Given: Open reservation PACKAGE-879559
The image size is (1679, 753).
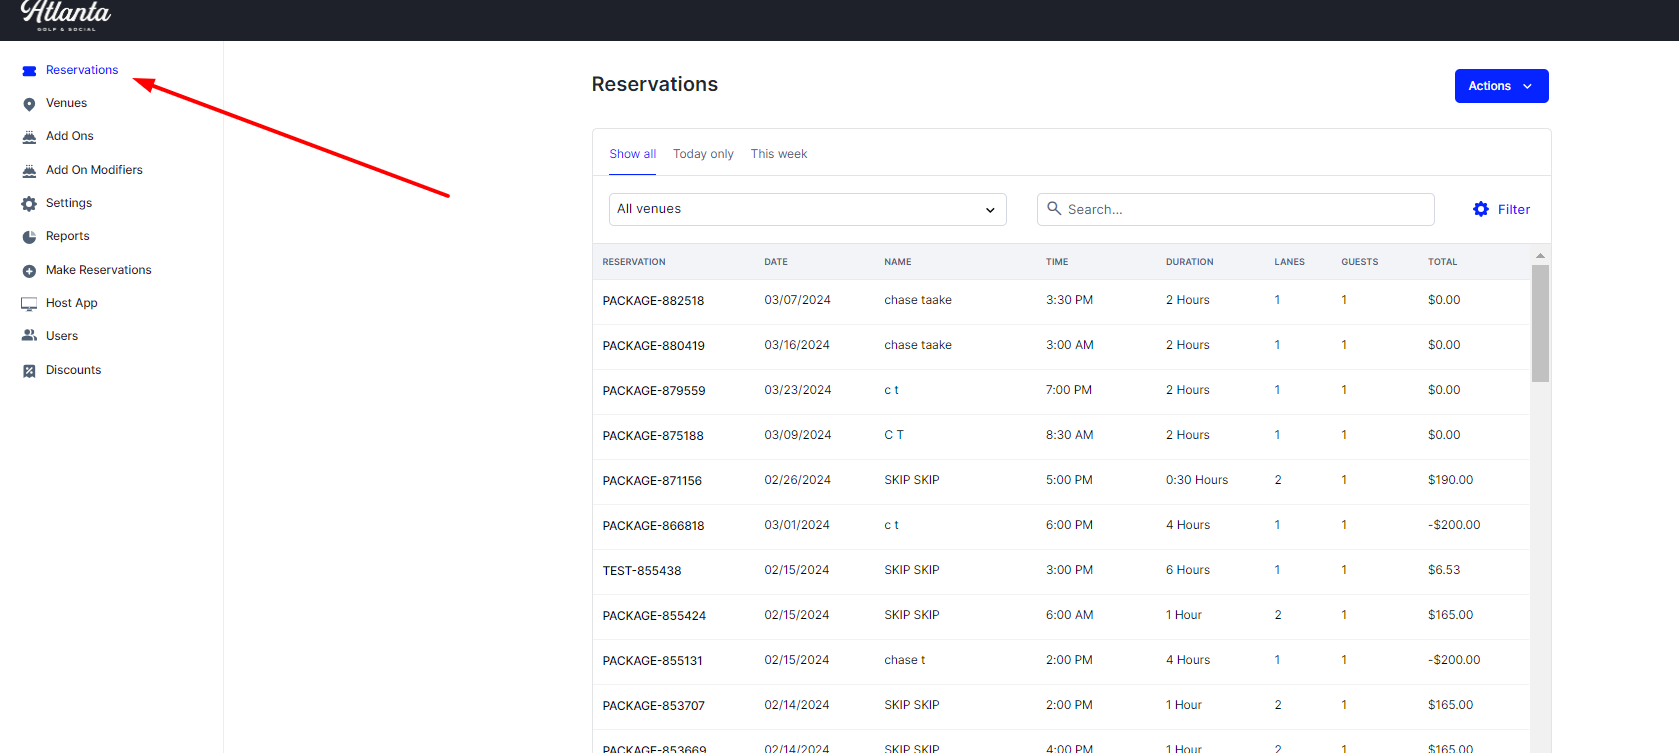Looking at the screenshot, I should (x=654, y=391).
